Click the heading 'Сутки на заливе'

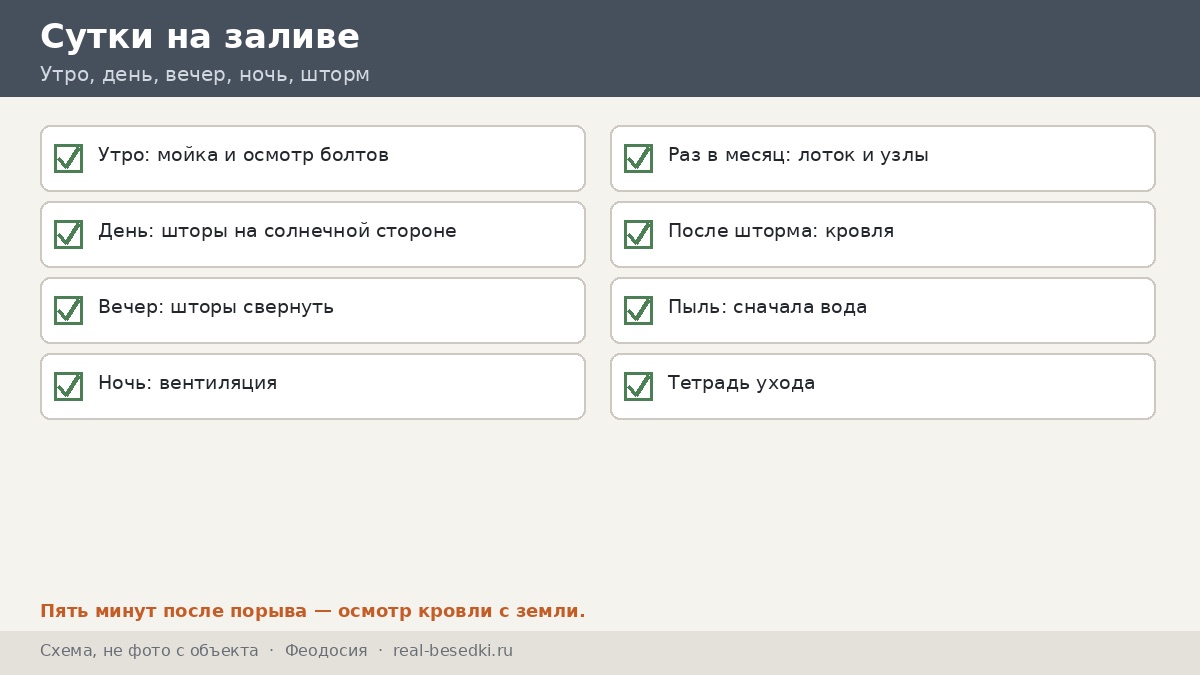pyautogui.click(x=200, y=37)
